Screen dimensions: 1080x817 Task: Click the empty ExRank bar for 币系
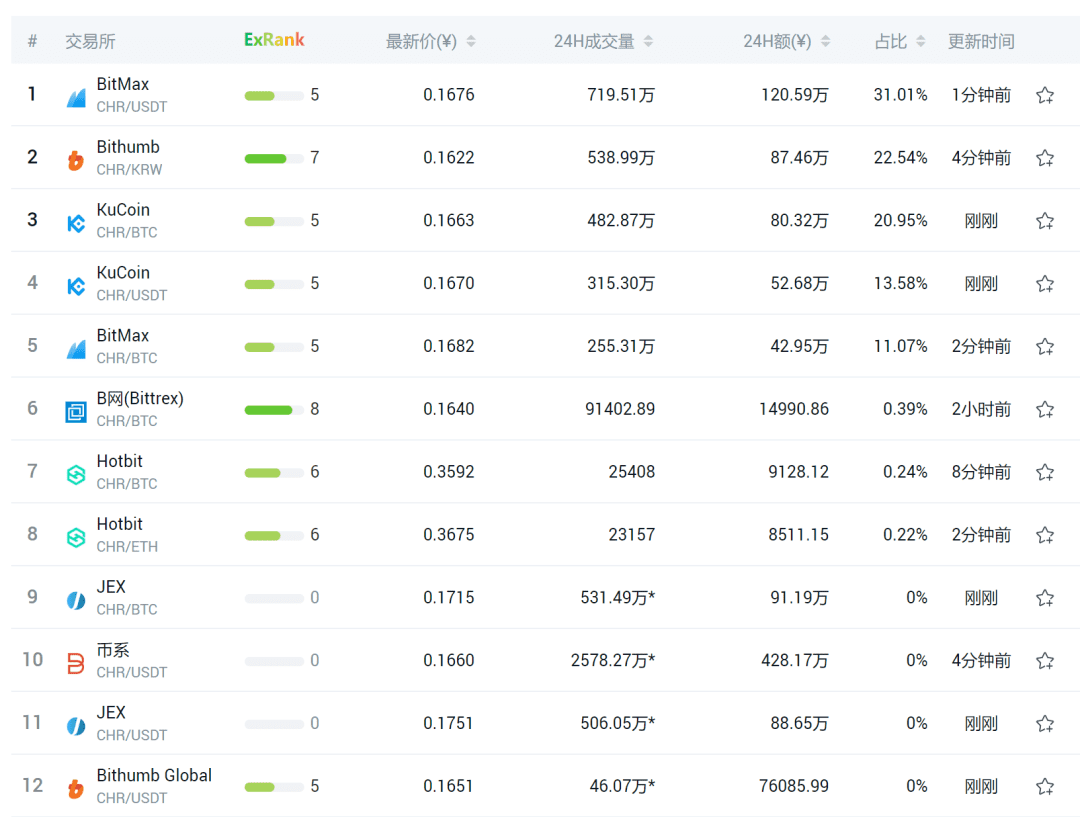click(x=274, y=661)
